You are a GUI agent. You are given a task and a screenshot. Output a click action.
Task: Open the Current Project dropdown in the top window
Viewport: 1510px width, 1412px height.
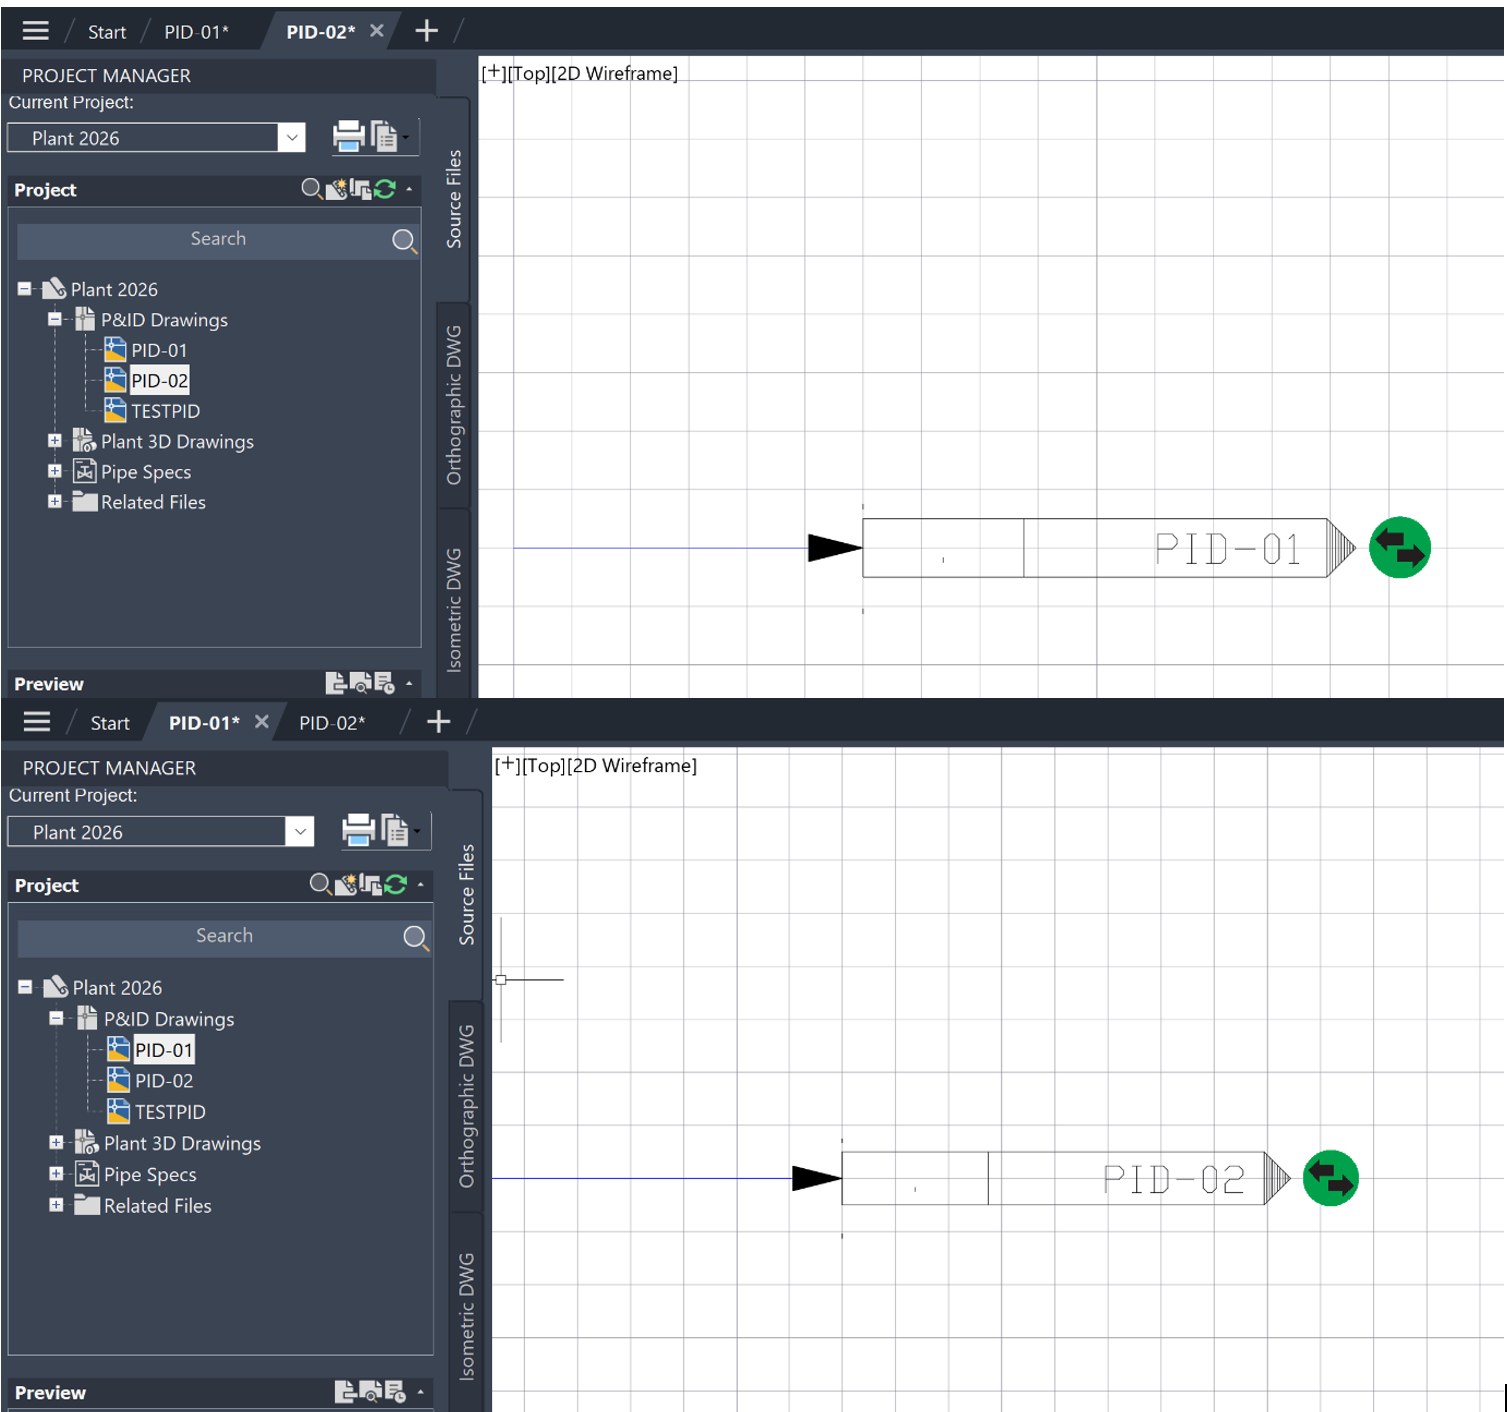click(x=292, y=138)
